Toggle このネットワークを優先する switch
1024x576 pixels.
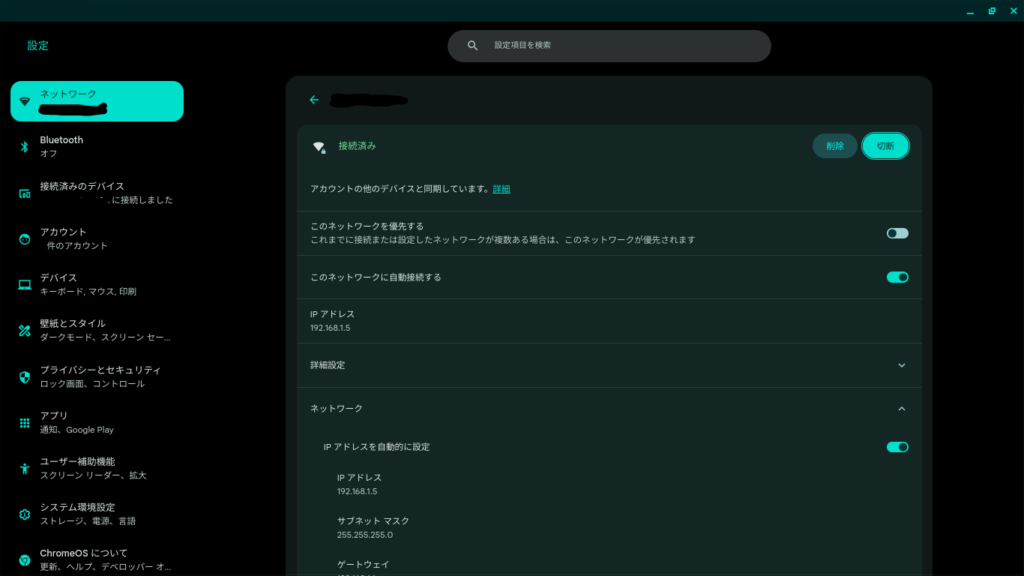(x=897, y=233)
